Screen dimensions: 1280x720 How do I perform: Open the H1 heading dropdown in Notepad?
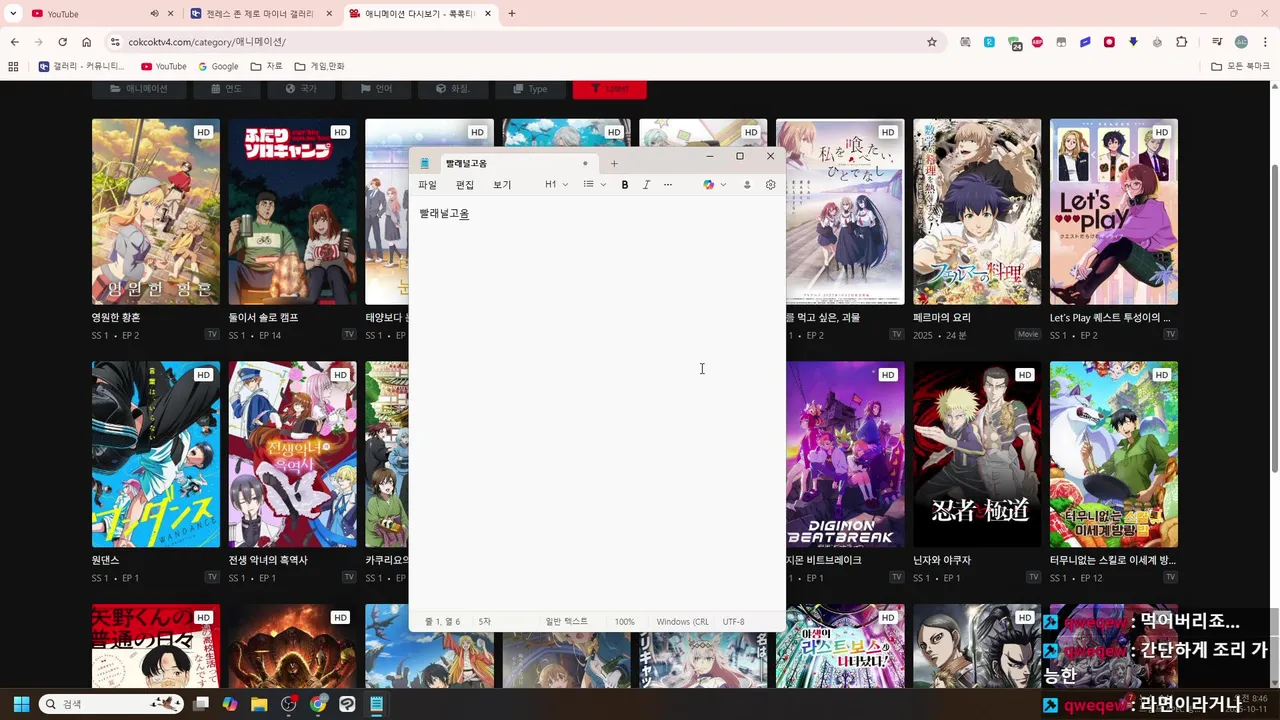(x=556, y=185)
